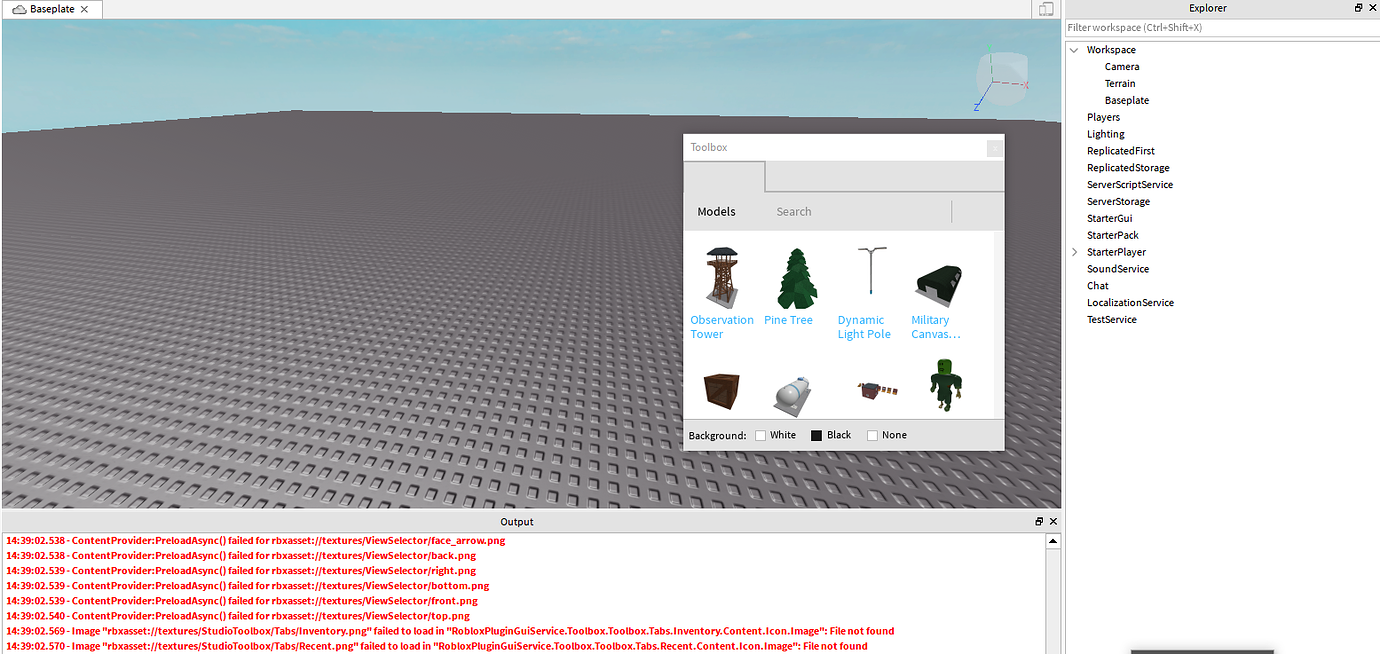Select the white tank model thumbnail
This screenshot has width=1380, height=654.
[x=794, y=395]
